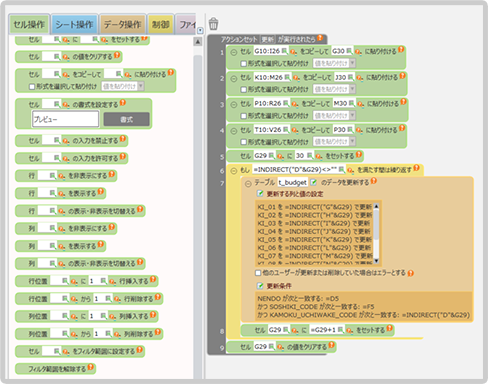The width and height of the screenshot is (488, 384).
Task: Switch to the データ操作 tab
Action: (123, 24)
